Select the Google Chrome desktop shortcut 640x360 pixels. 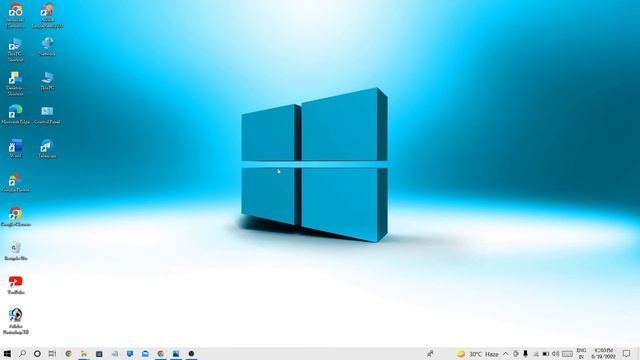(16, 217)
